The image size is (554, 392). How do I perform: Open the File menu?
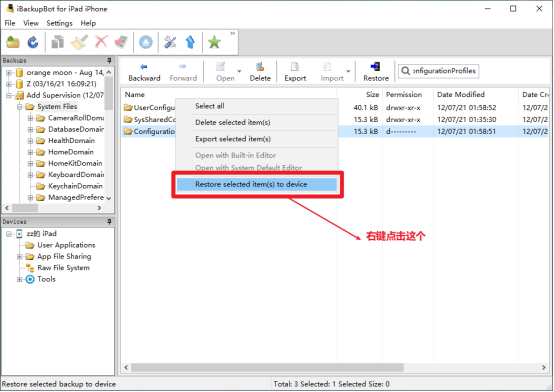click(10, 23)
